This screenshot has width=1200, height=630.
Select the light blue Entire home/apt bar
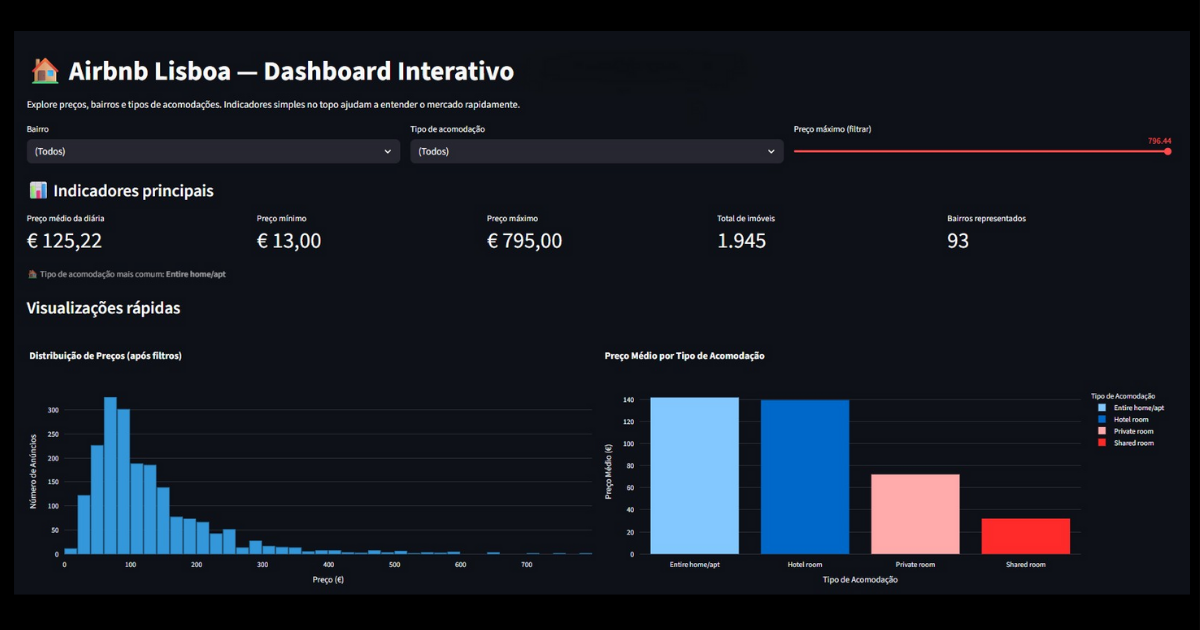click(694, 475)
